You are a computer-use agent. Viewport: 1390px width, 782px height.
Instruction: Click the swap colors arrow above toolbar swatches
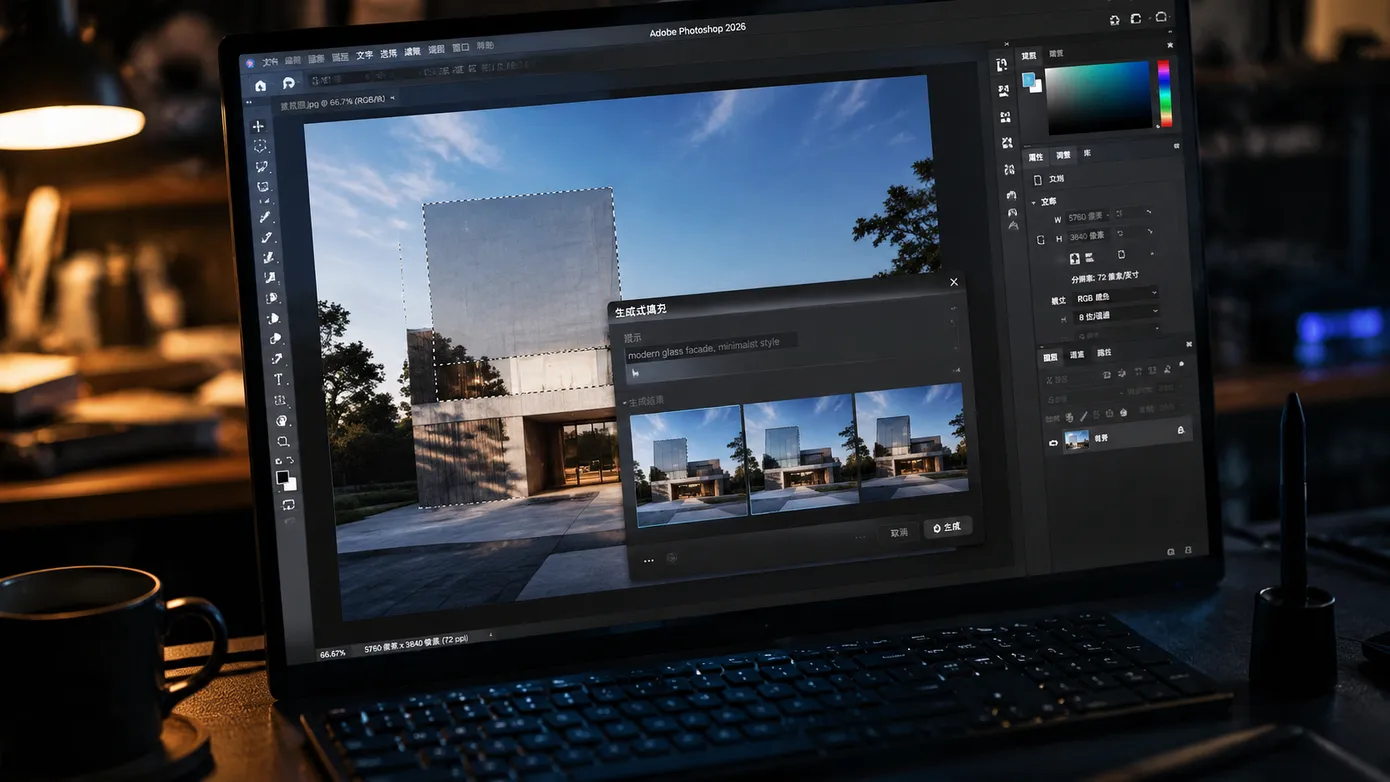[290, 460]
